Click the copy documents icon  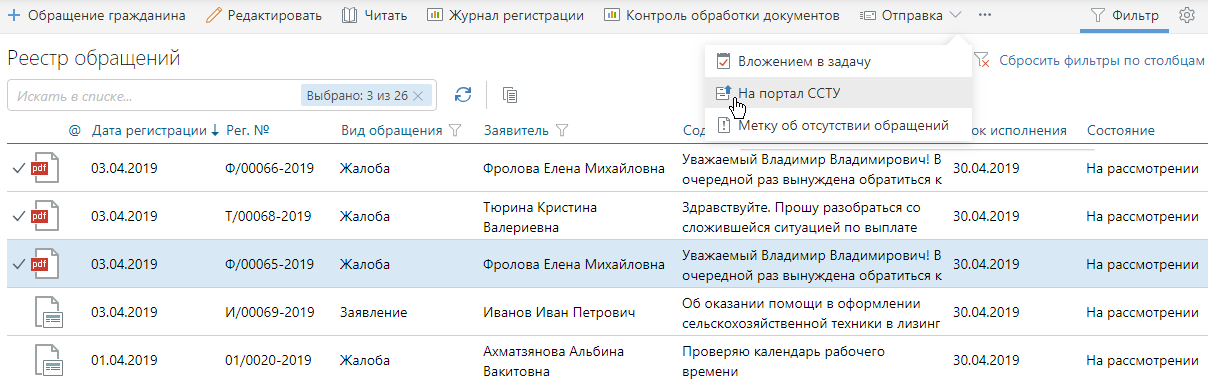tap(510, 95)
